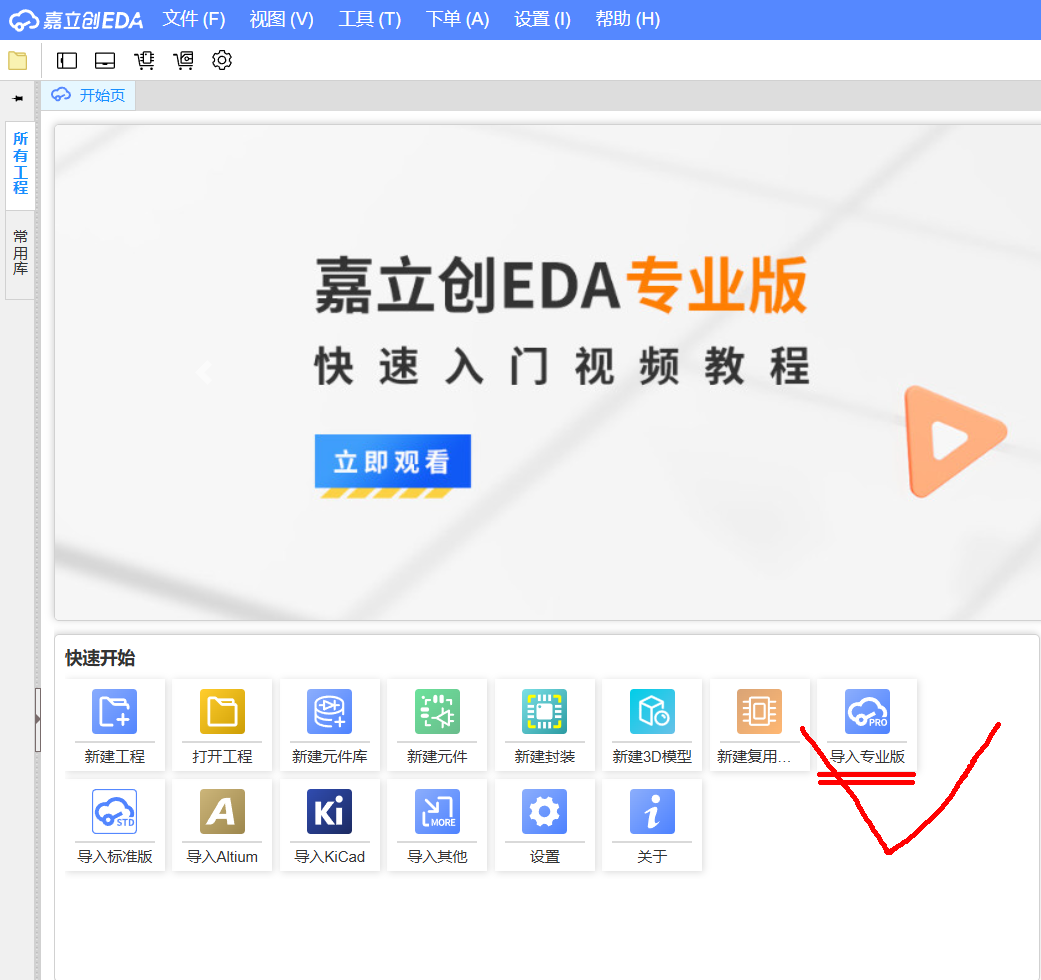Pin the sidebar with the pin icon
The width and height of the screenshot is (1041, 980).
(17, 98)
